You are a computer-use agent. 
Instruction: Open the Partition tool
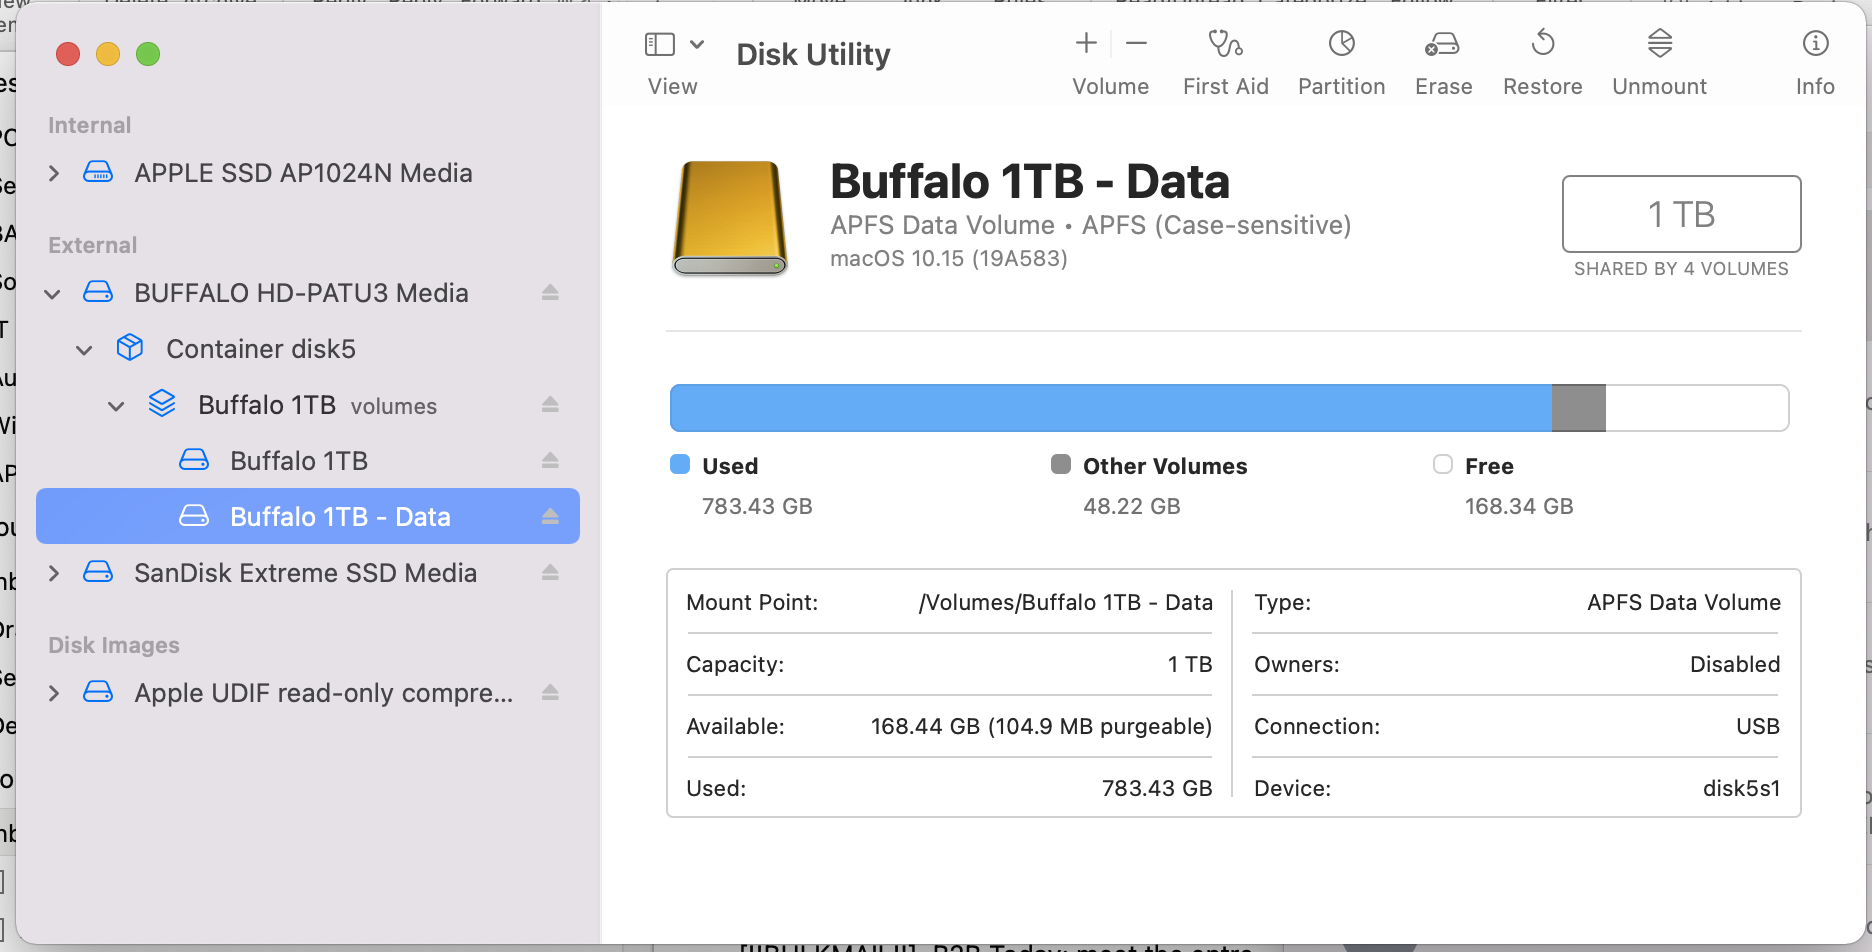pyautogui.click(x=1341, y=43)
